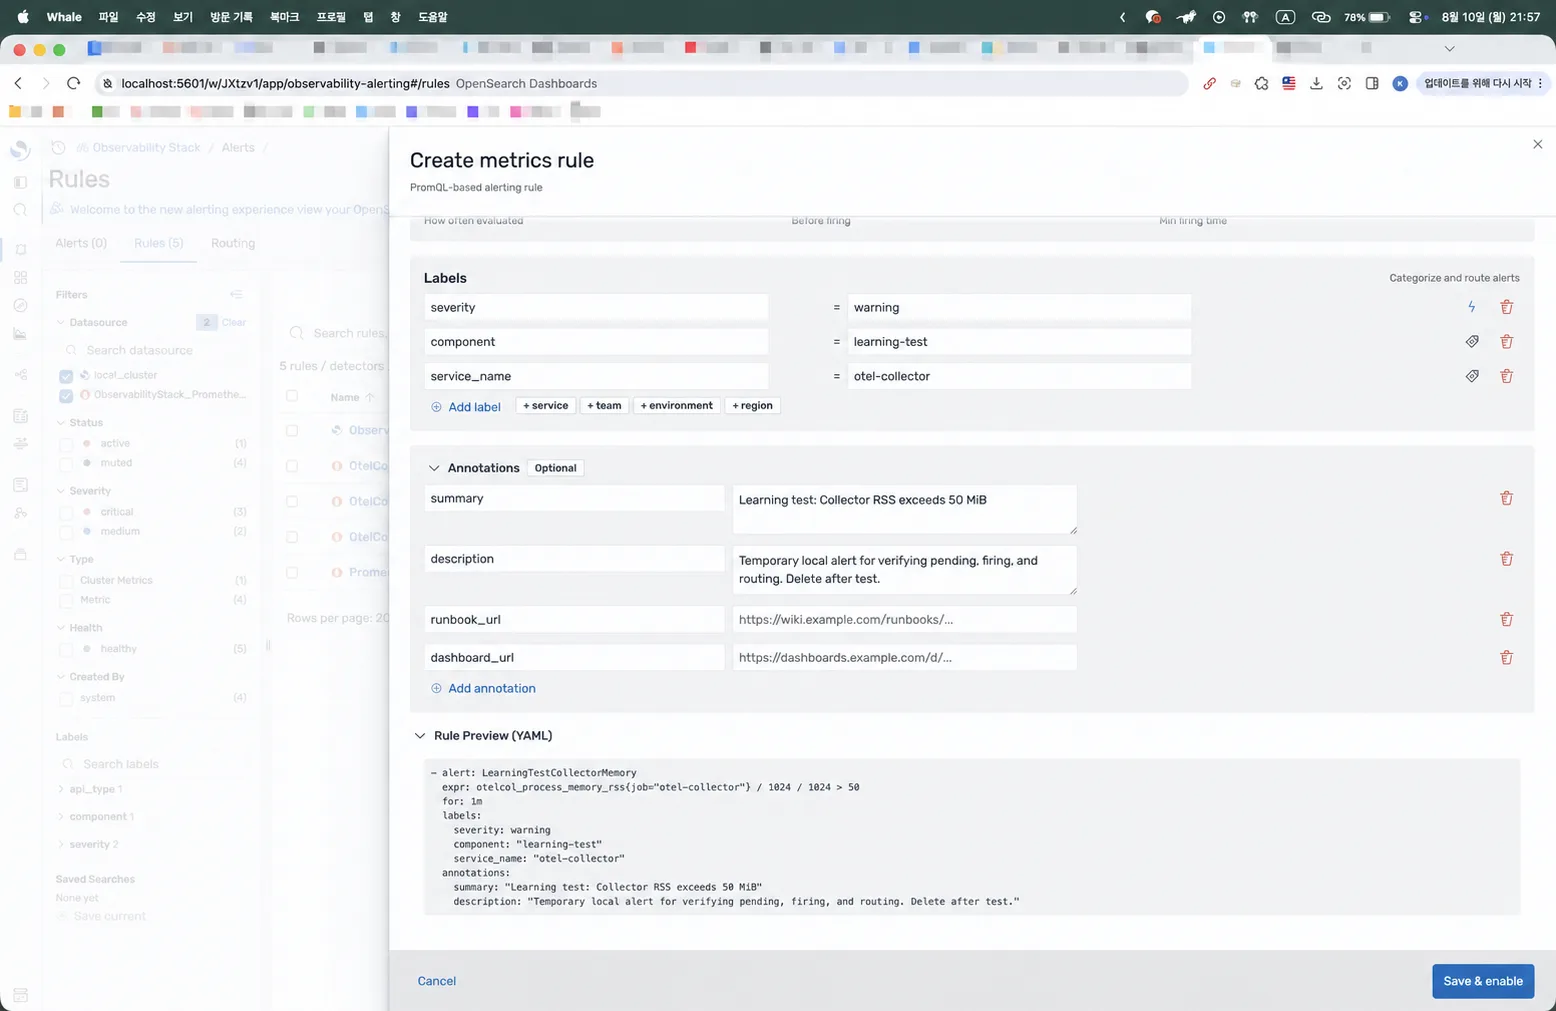Screen dimensions: 1556x1011
Task: Delete the service_name label row
Action: pos(1506,376)
